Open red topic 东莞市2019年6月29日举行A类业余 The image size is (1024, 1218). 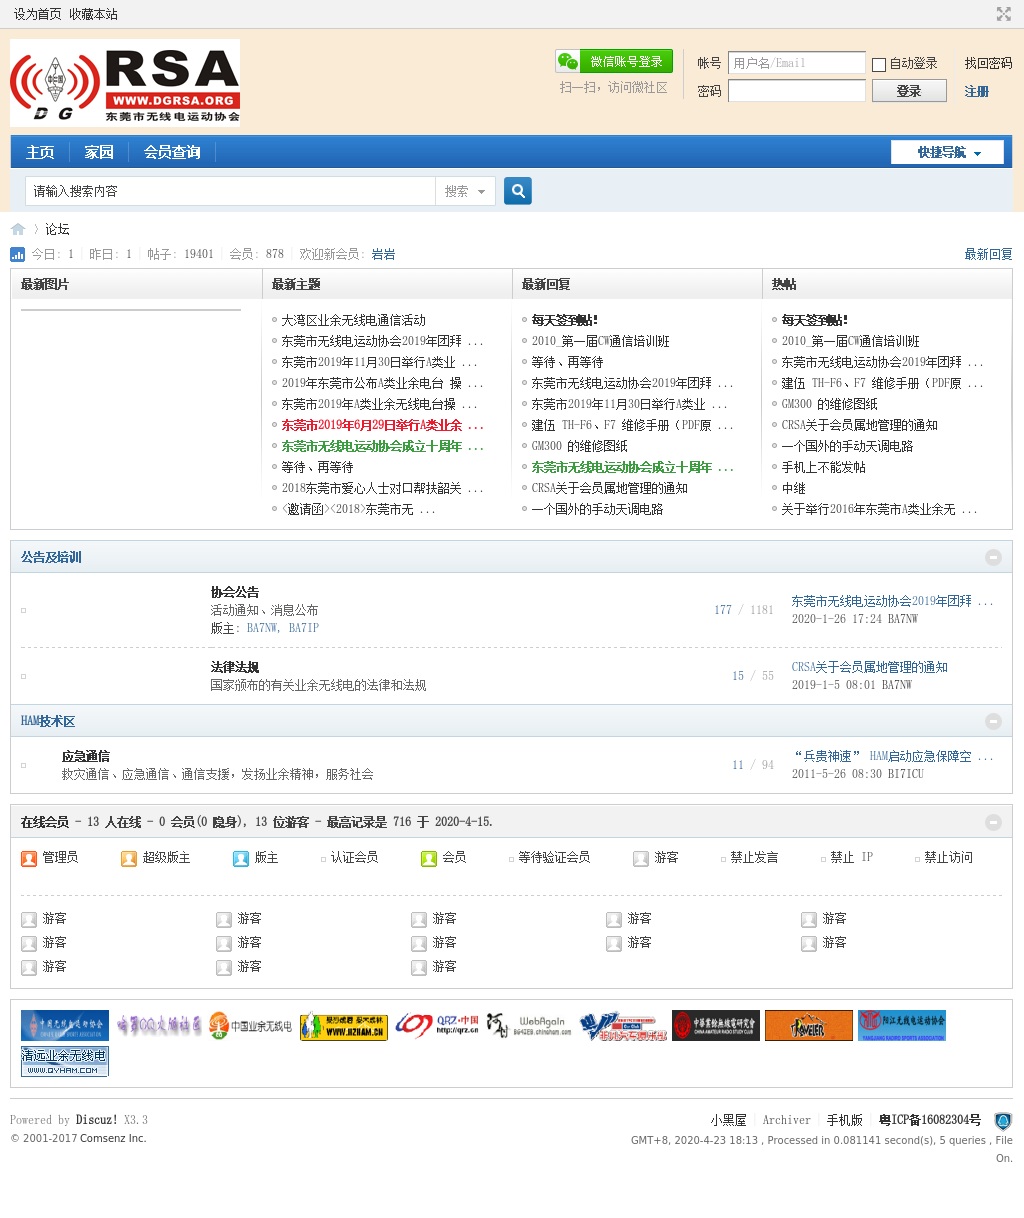tap(381, 425)
